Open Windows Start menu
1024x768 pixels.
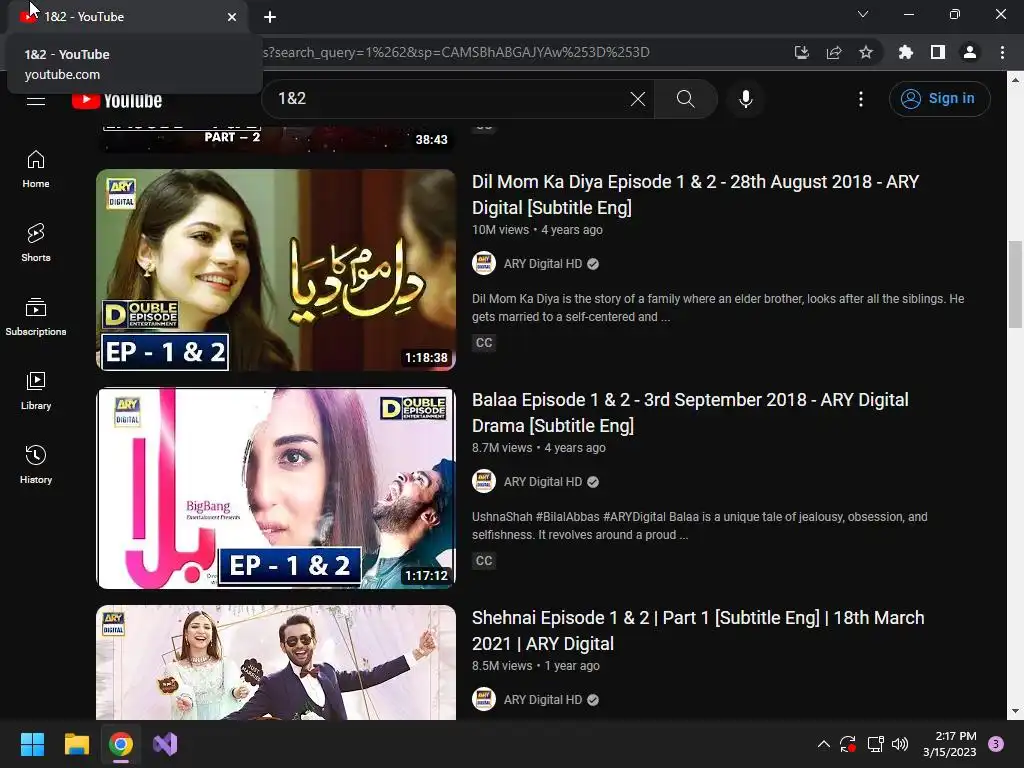click(32, 744)
